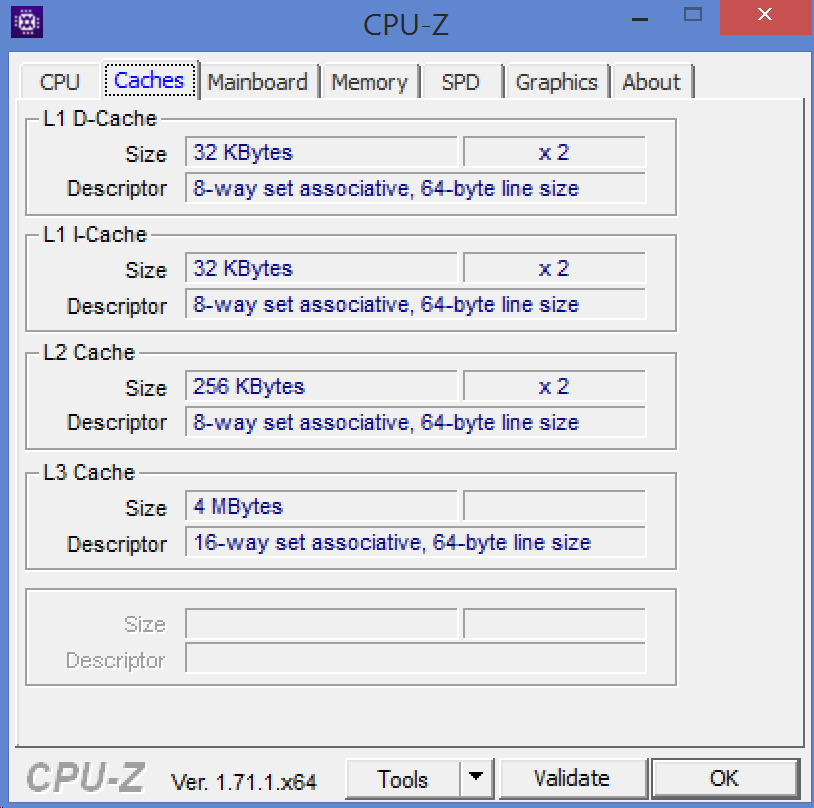Open the CPU tab
The width and height of the screenshot is (814, 808).
[60, 82]
